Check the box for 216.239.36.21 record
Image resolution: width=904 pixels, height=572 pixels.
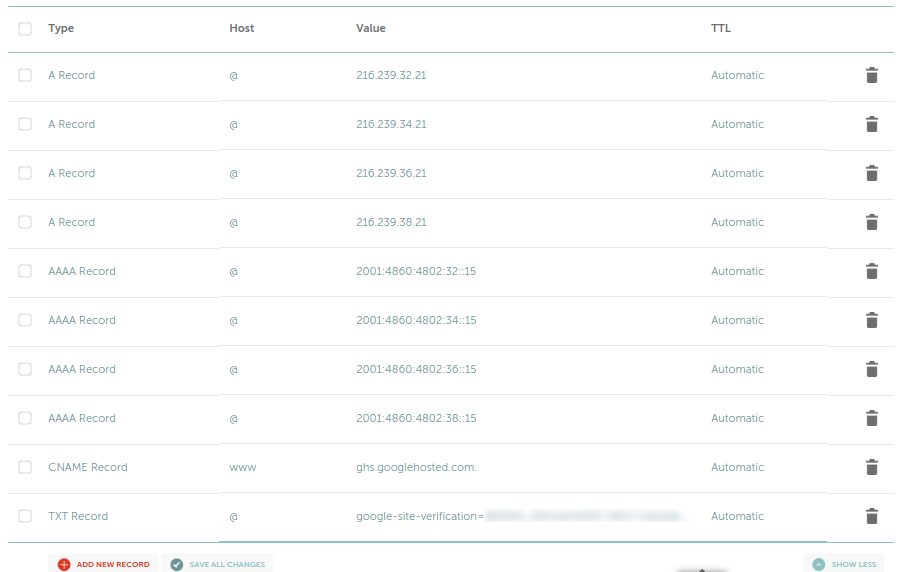[x=25, y=173]
